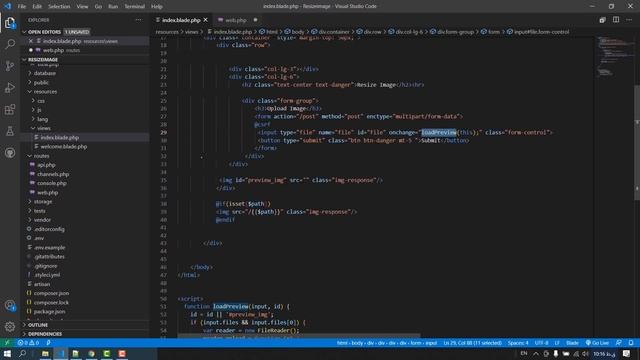This screenshot has height=360, width=640.
Task: Click errors and warnings status indicator
Action: tap(28, 343)
